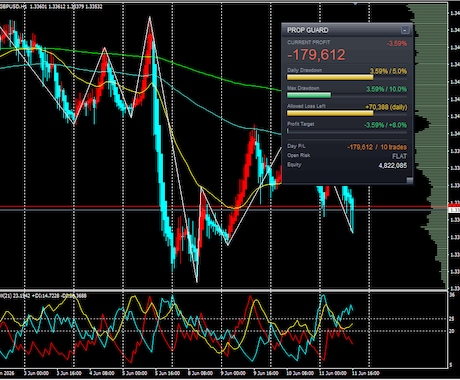Click the 4 Jun 08:00 time axis label
460x380 pixels.
[102, 373]
